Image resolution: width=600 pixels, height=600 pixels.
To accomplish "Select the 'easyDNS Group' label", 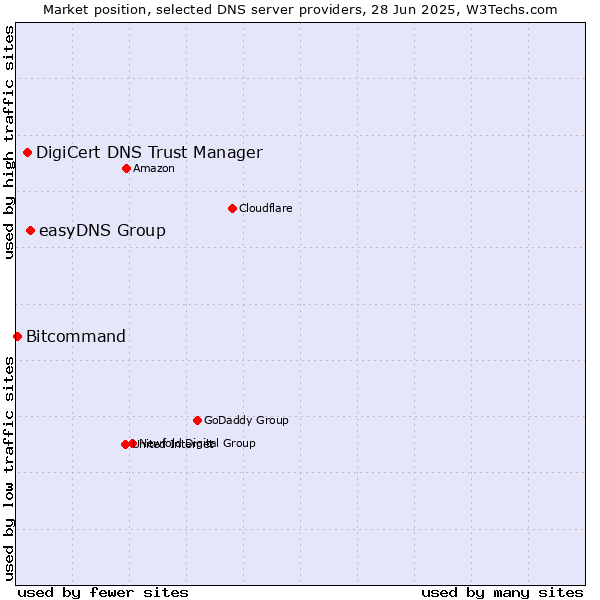I will click(103, 231).
